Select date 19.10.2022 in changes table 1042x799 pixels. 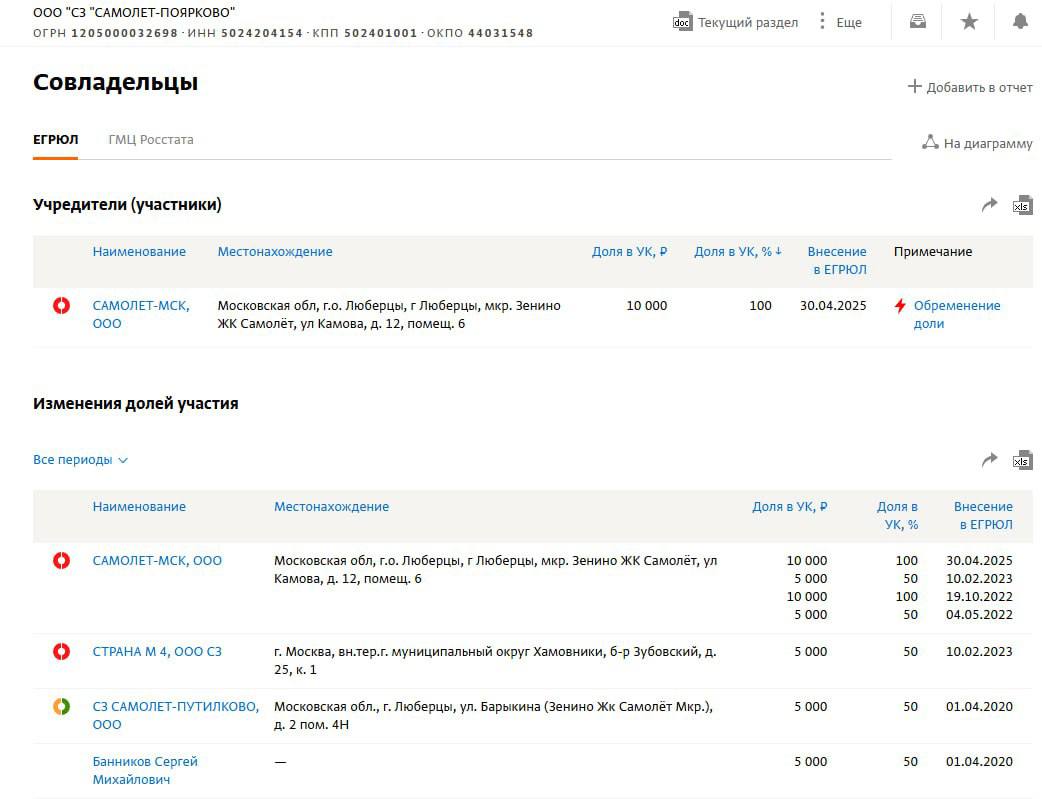[979, 596]
